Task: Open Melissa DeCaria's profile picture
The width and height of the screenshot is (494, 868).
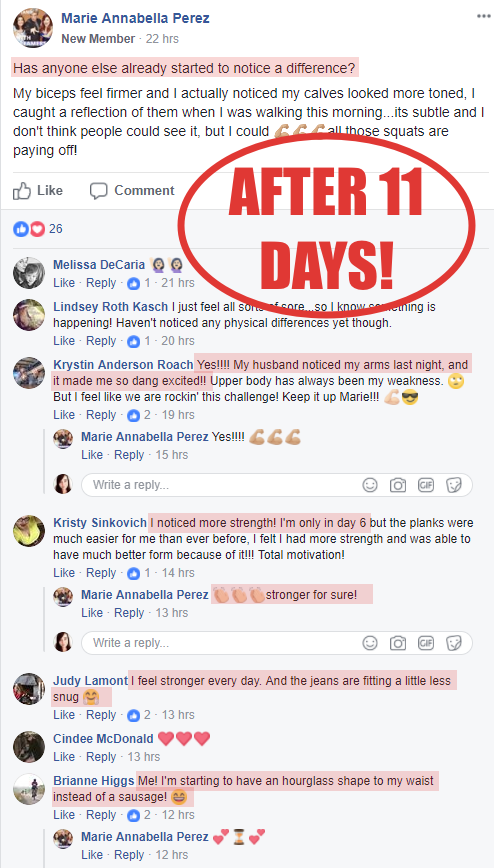Action: click(29, 273)
